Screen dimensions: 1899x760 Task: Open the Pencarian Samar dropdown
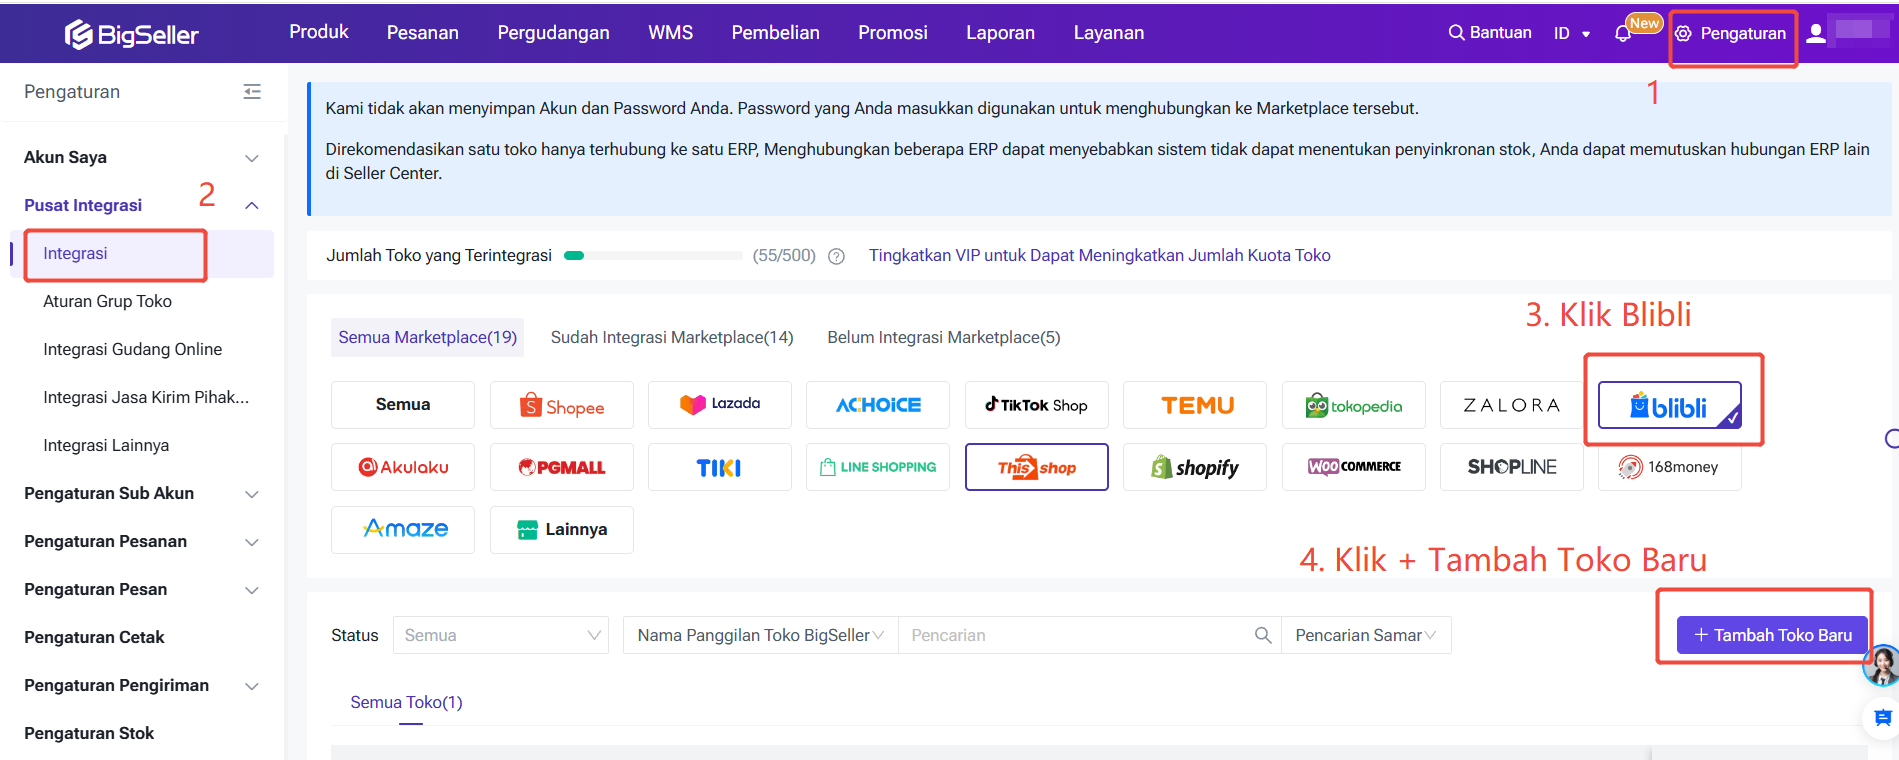click(1365, 635)
